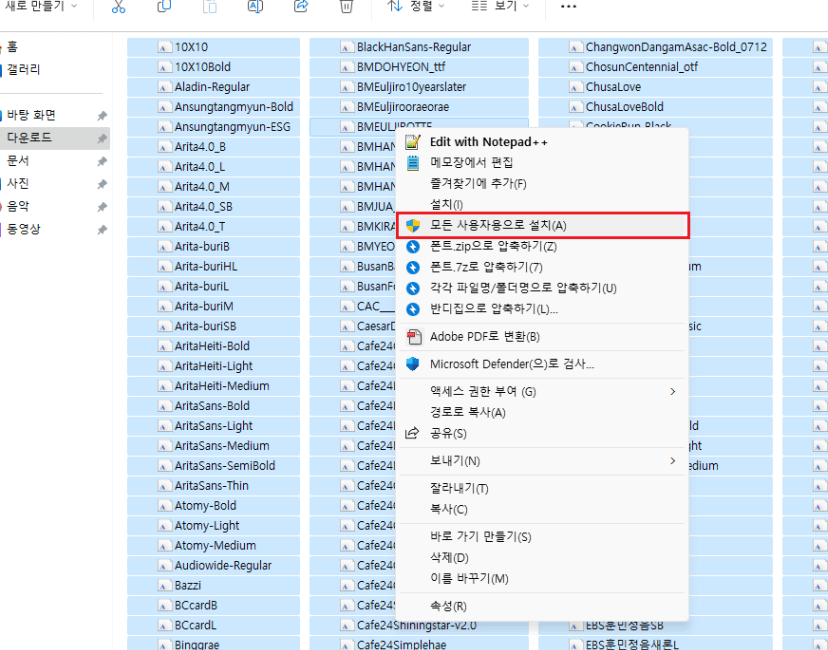Choose 폰트.zip으로 압축하기(Z)
Image resolution: width=828 pixels, height=650 pixels.
542,246
